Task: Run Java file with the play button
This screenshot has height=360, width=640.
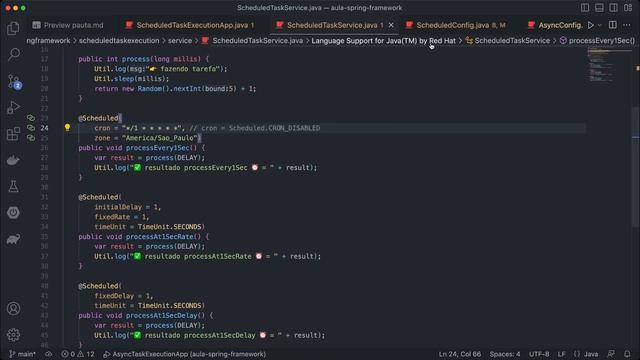Action: coord(590,25)
